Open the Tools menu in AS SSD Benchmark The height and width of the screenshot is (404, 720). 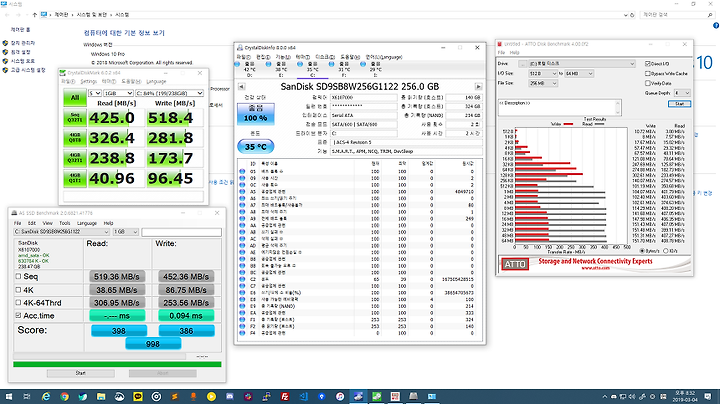coord(65,223)
